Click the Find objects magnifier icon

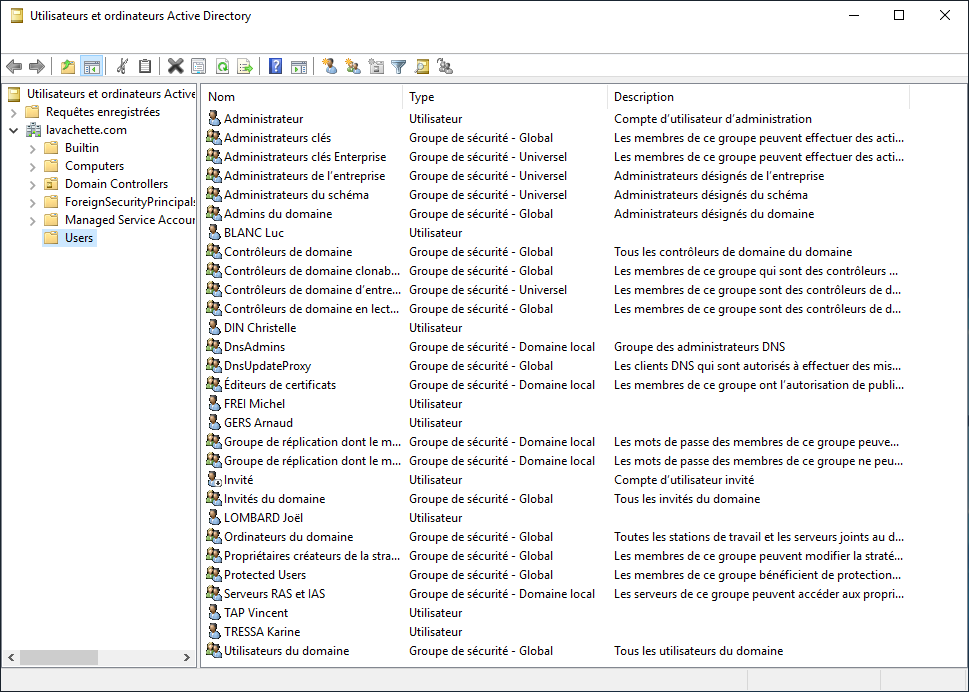click(422, 66)
